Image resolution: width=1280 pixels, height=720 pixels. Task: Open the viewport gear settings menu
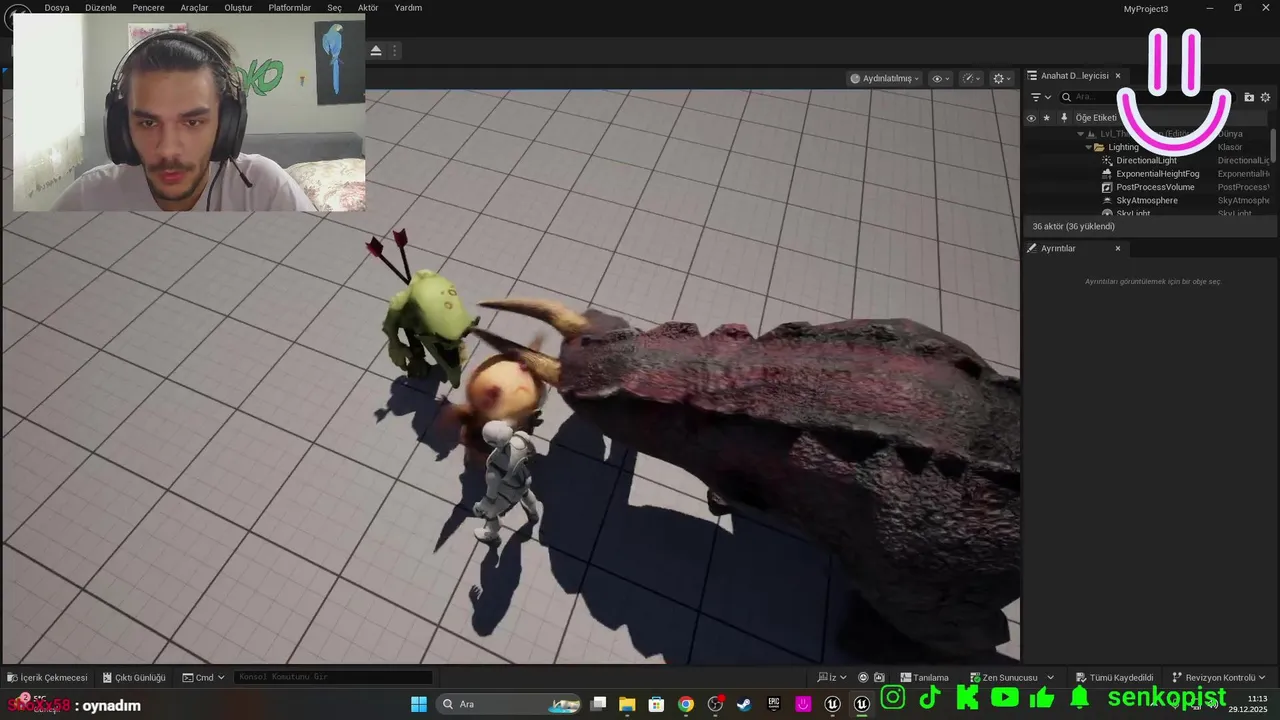1002,78
